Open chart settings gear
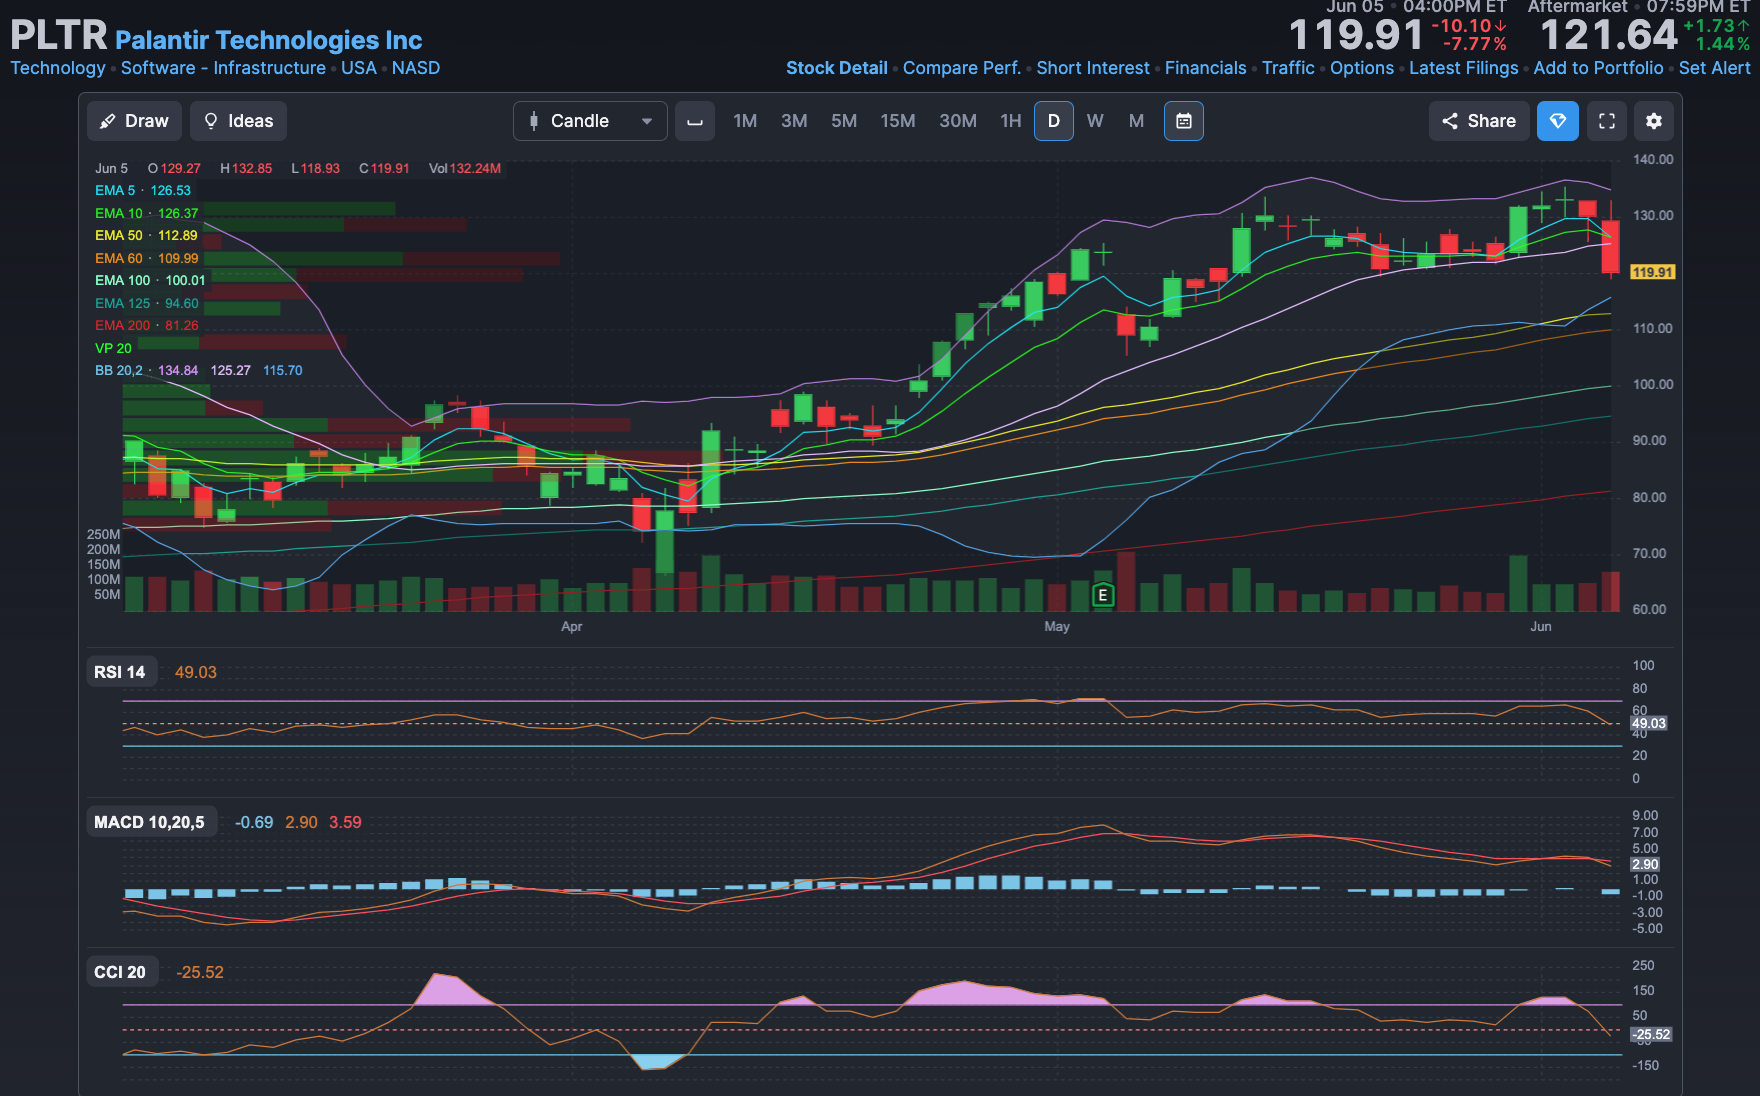This screenshot has height=1096, width=1760. tap(1654, 121)
